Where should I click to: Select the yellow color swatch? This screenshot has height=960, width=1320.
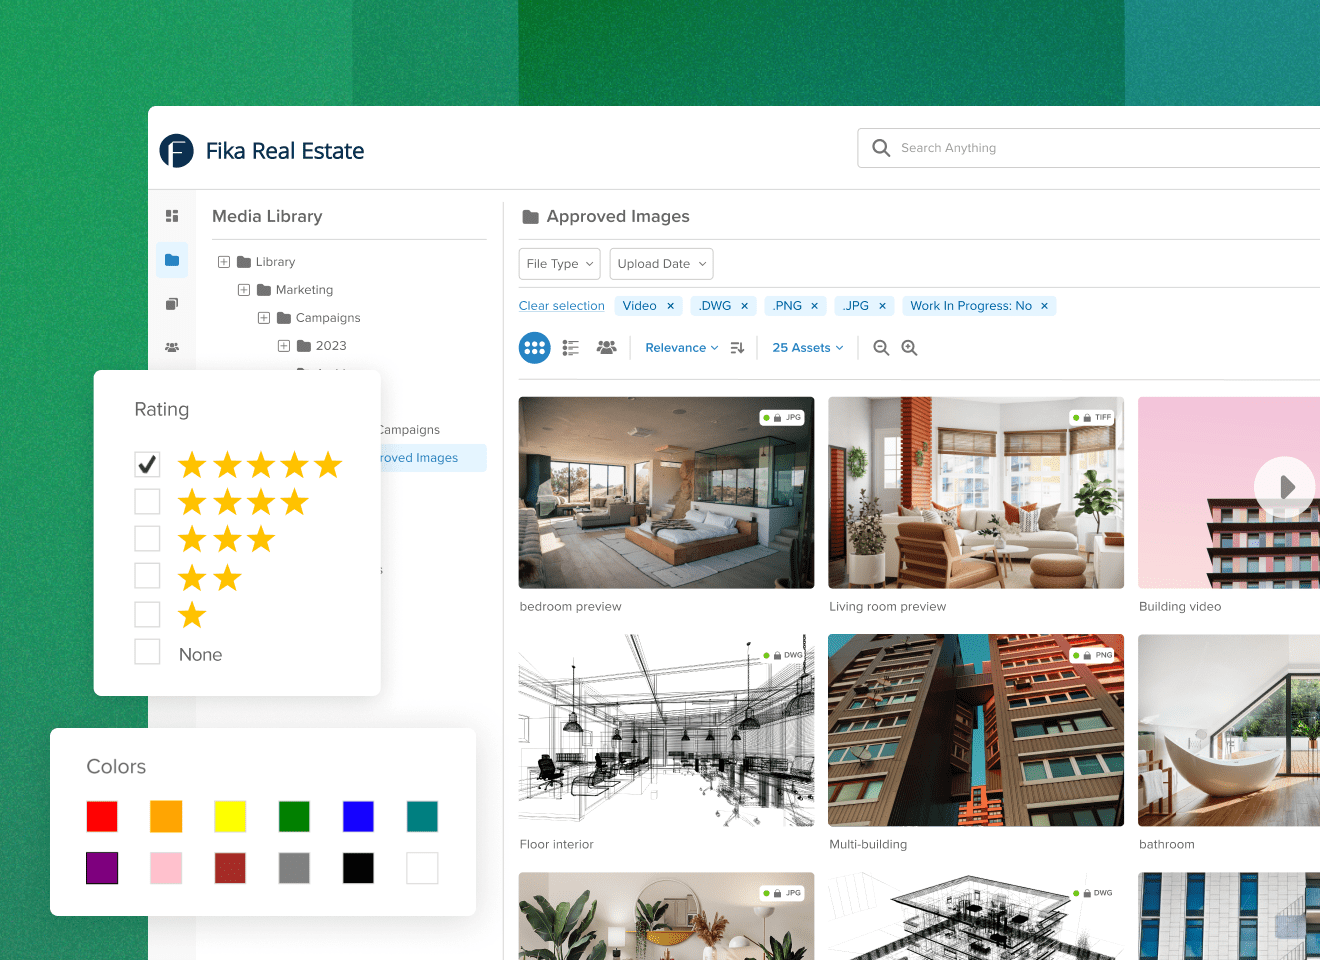click(230, 816)
